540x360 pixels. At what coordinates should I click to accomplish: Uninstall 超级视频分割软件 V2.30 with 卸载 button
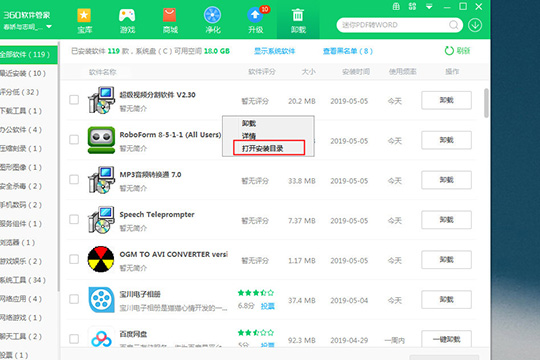[446, 100]
